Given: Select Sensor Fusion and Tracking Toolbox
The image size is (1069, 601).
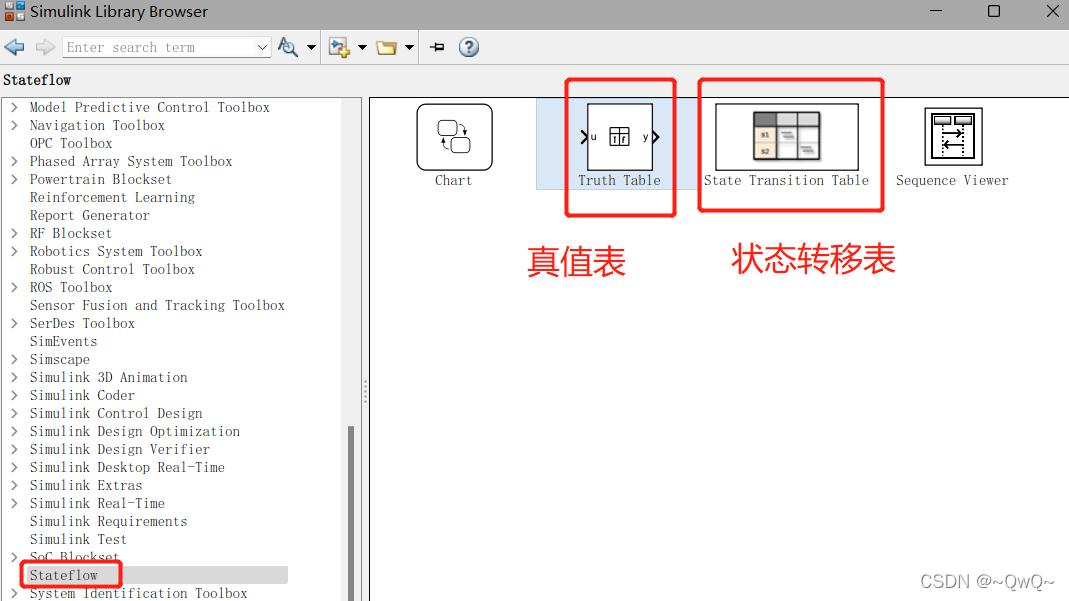Looking at the screenshot, I should [x=157, y=305].
